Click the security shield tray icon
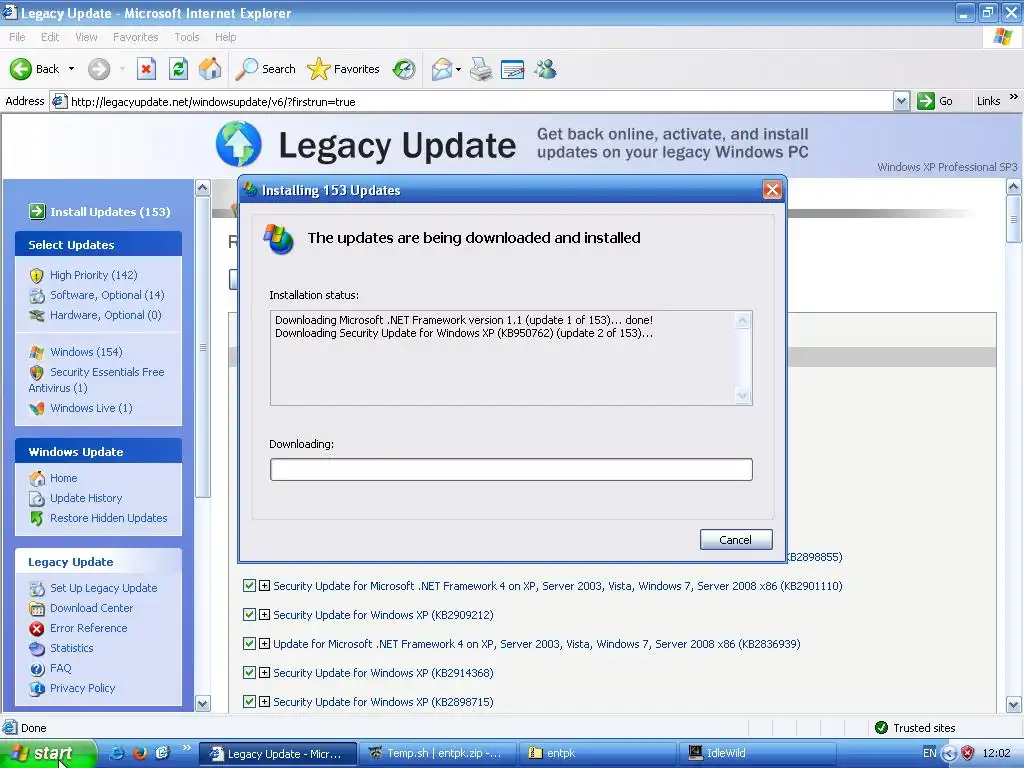 click(x=968, y=753)
